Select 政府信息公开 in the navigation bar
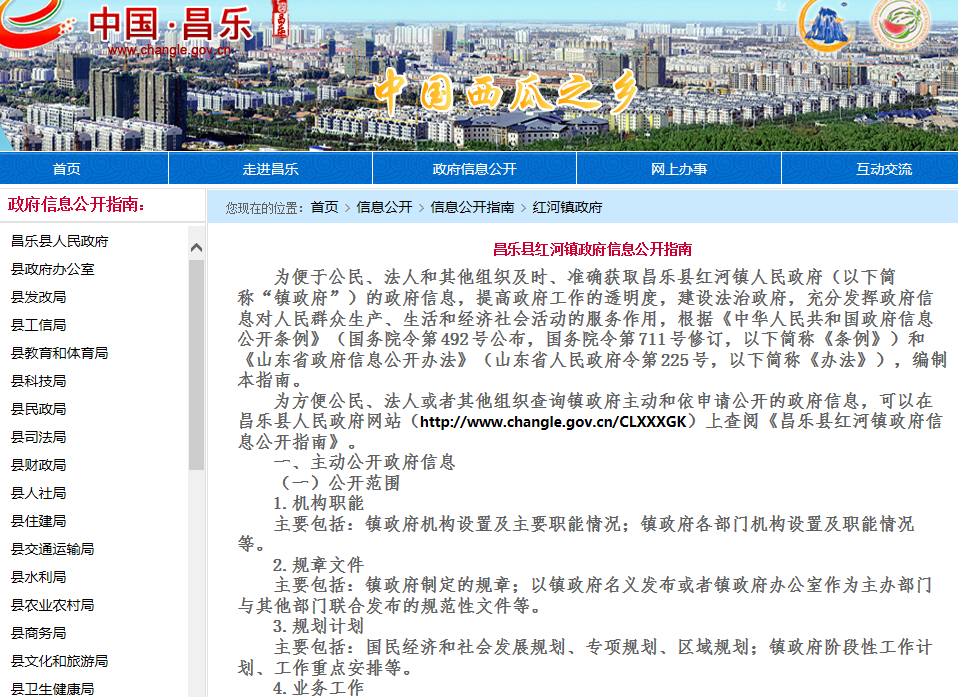This screenshot has height=697, width=958. (x=474, y=169)
